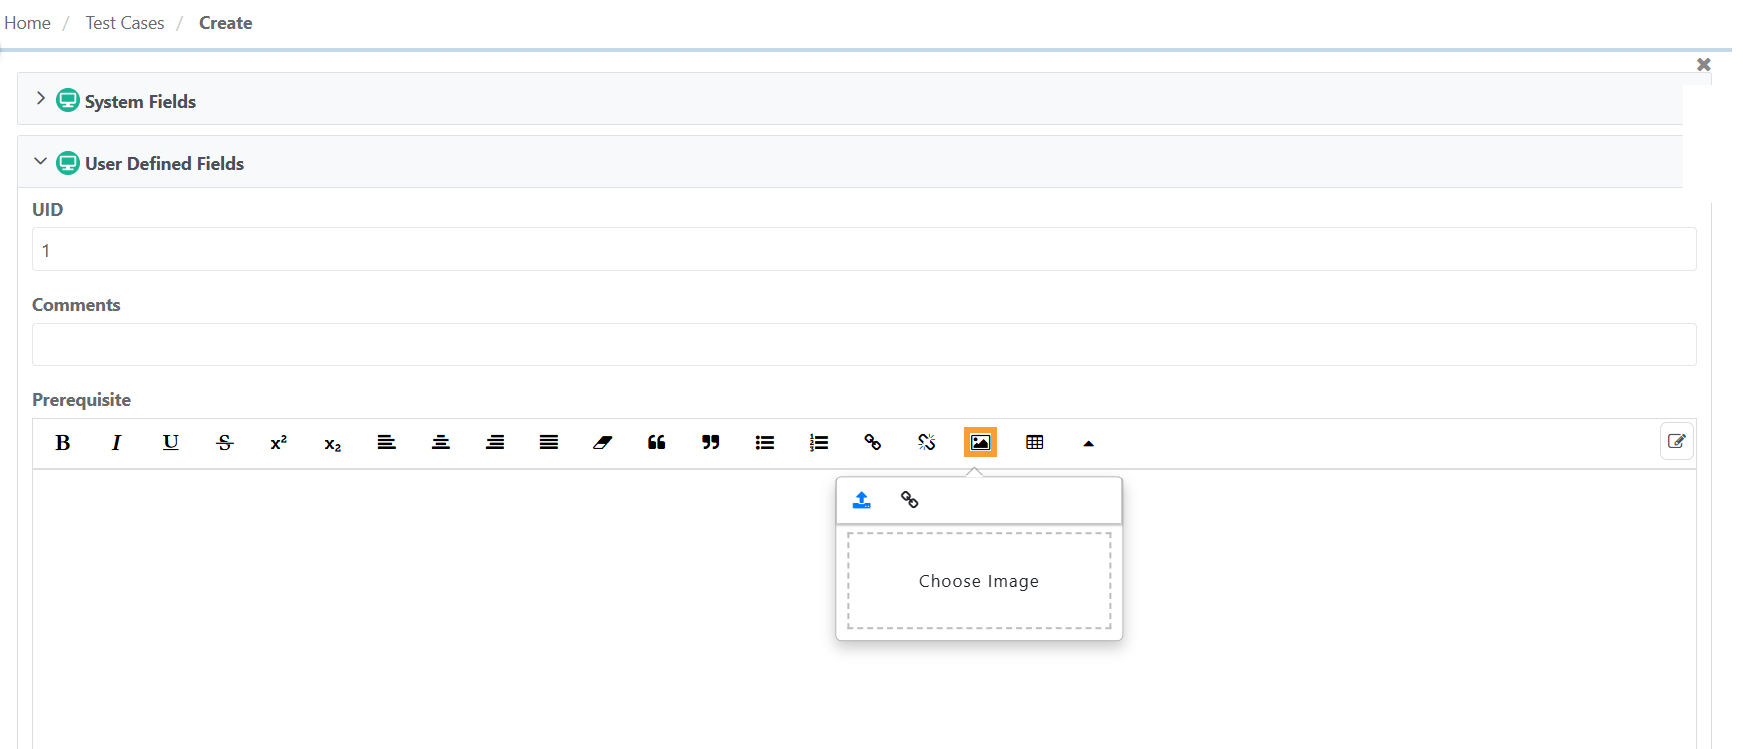Justify text alignment
The height and width of the screenshot is (749, 1743).
548,442
